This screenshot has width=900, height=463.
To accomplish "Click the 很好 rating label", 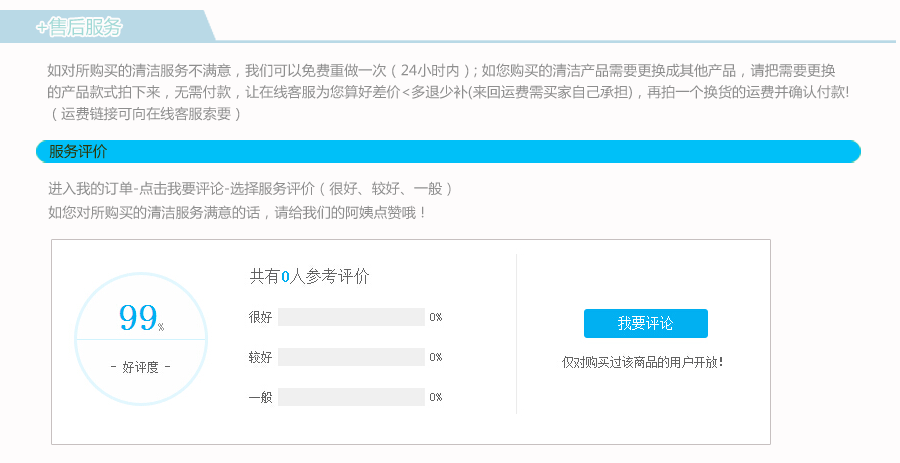I will click(260, 317).
